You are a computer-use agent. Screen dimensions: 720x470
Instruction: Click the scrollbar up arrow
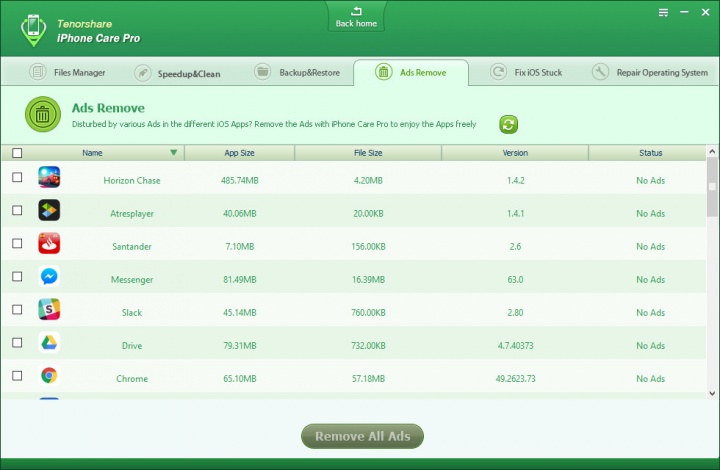coord(712,151)
